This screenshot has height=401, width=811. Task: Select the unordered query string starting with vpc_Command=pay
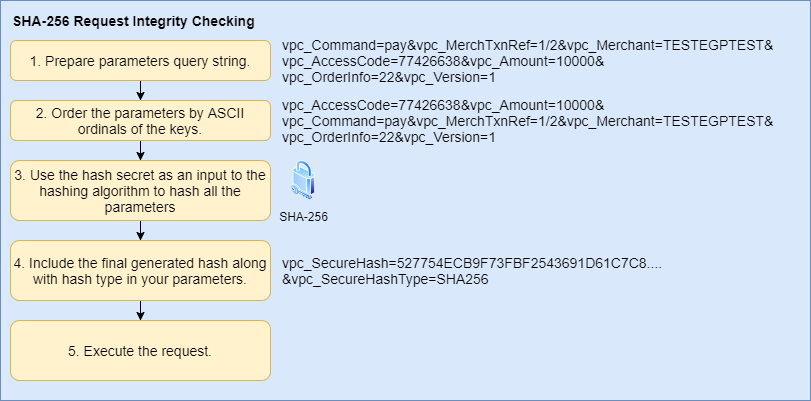click(527, 61)
